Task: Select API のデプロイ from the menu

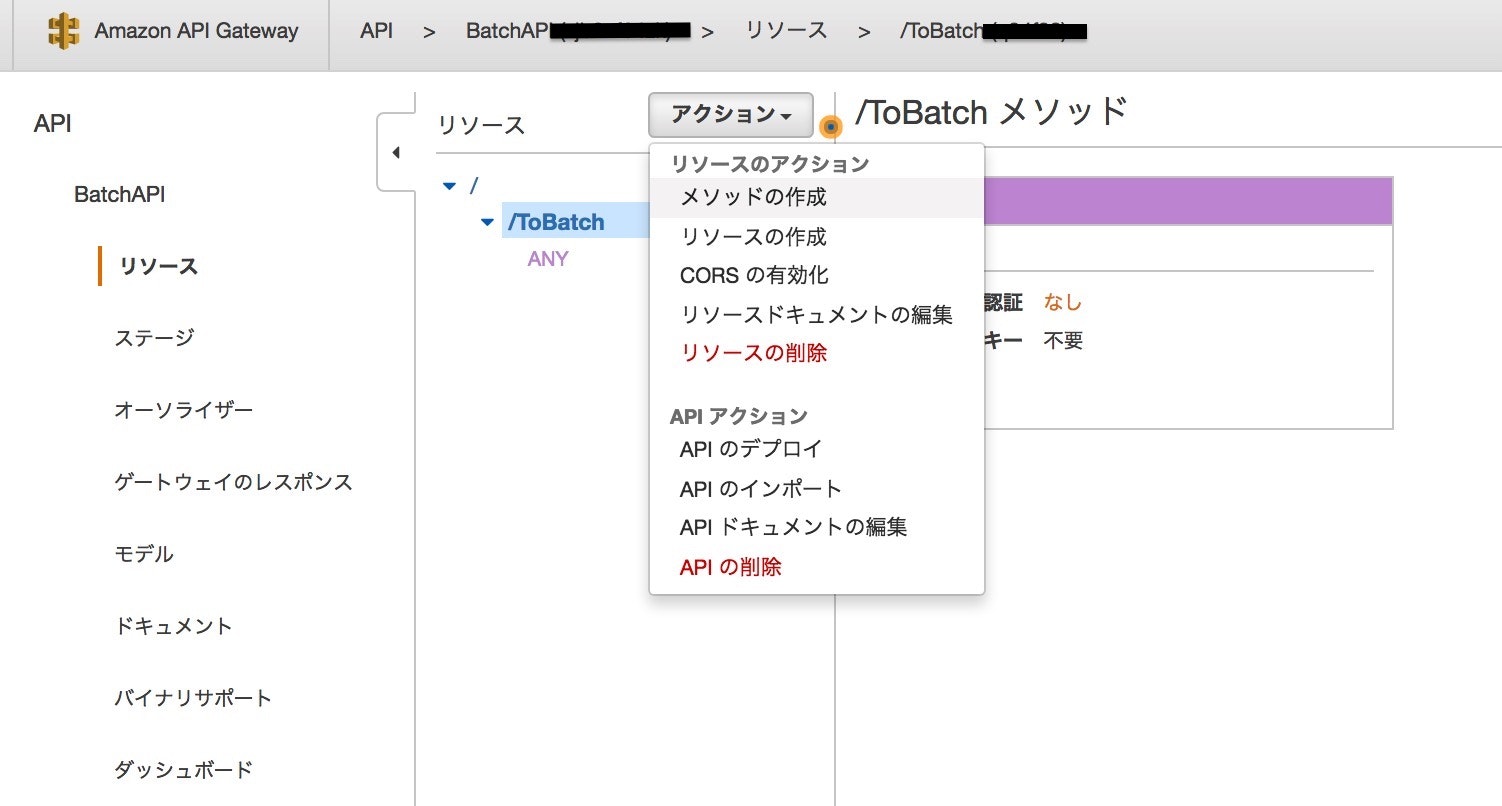Action: (x=817, y=450)
